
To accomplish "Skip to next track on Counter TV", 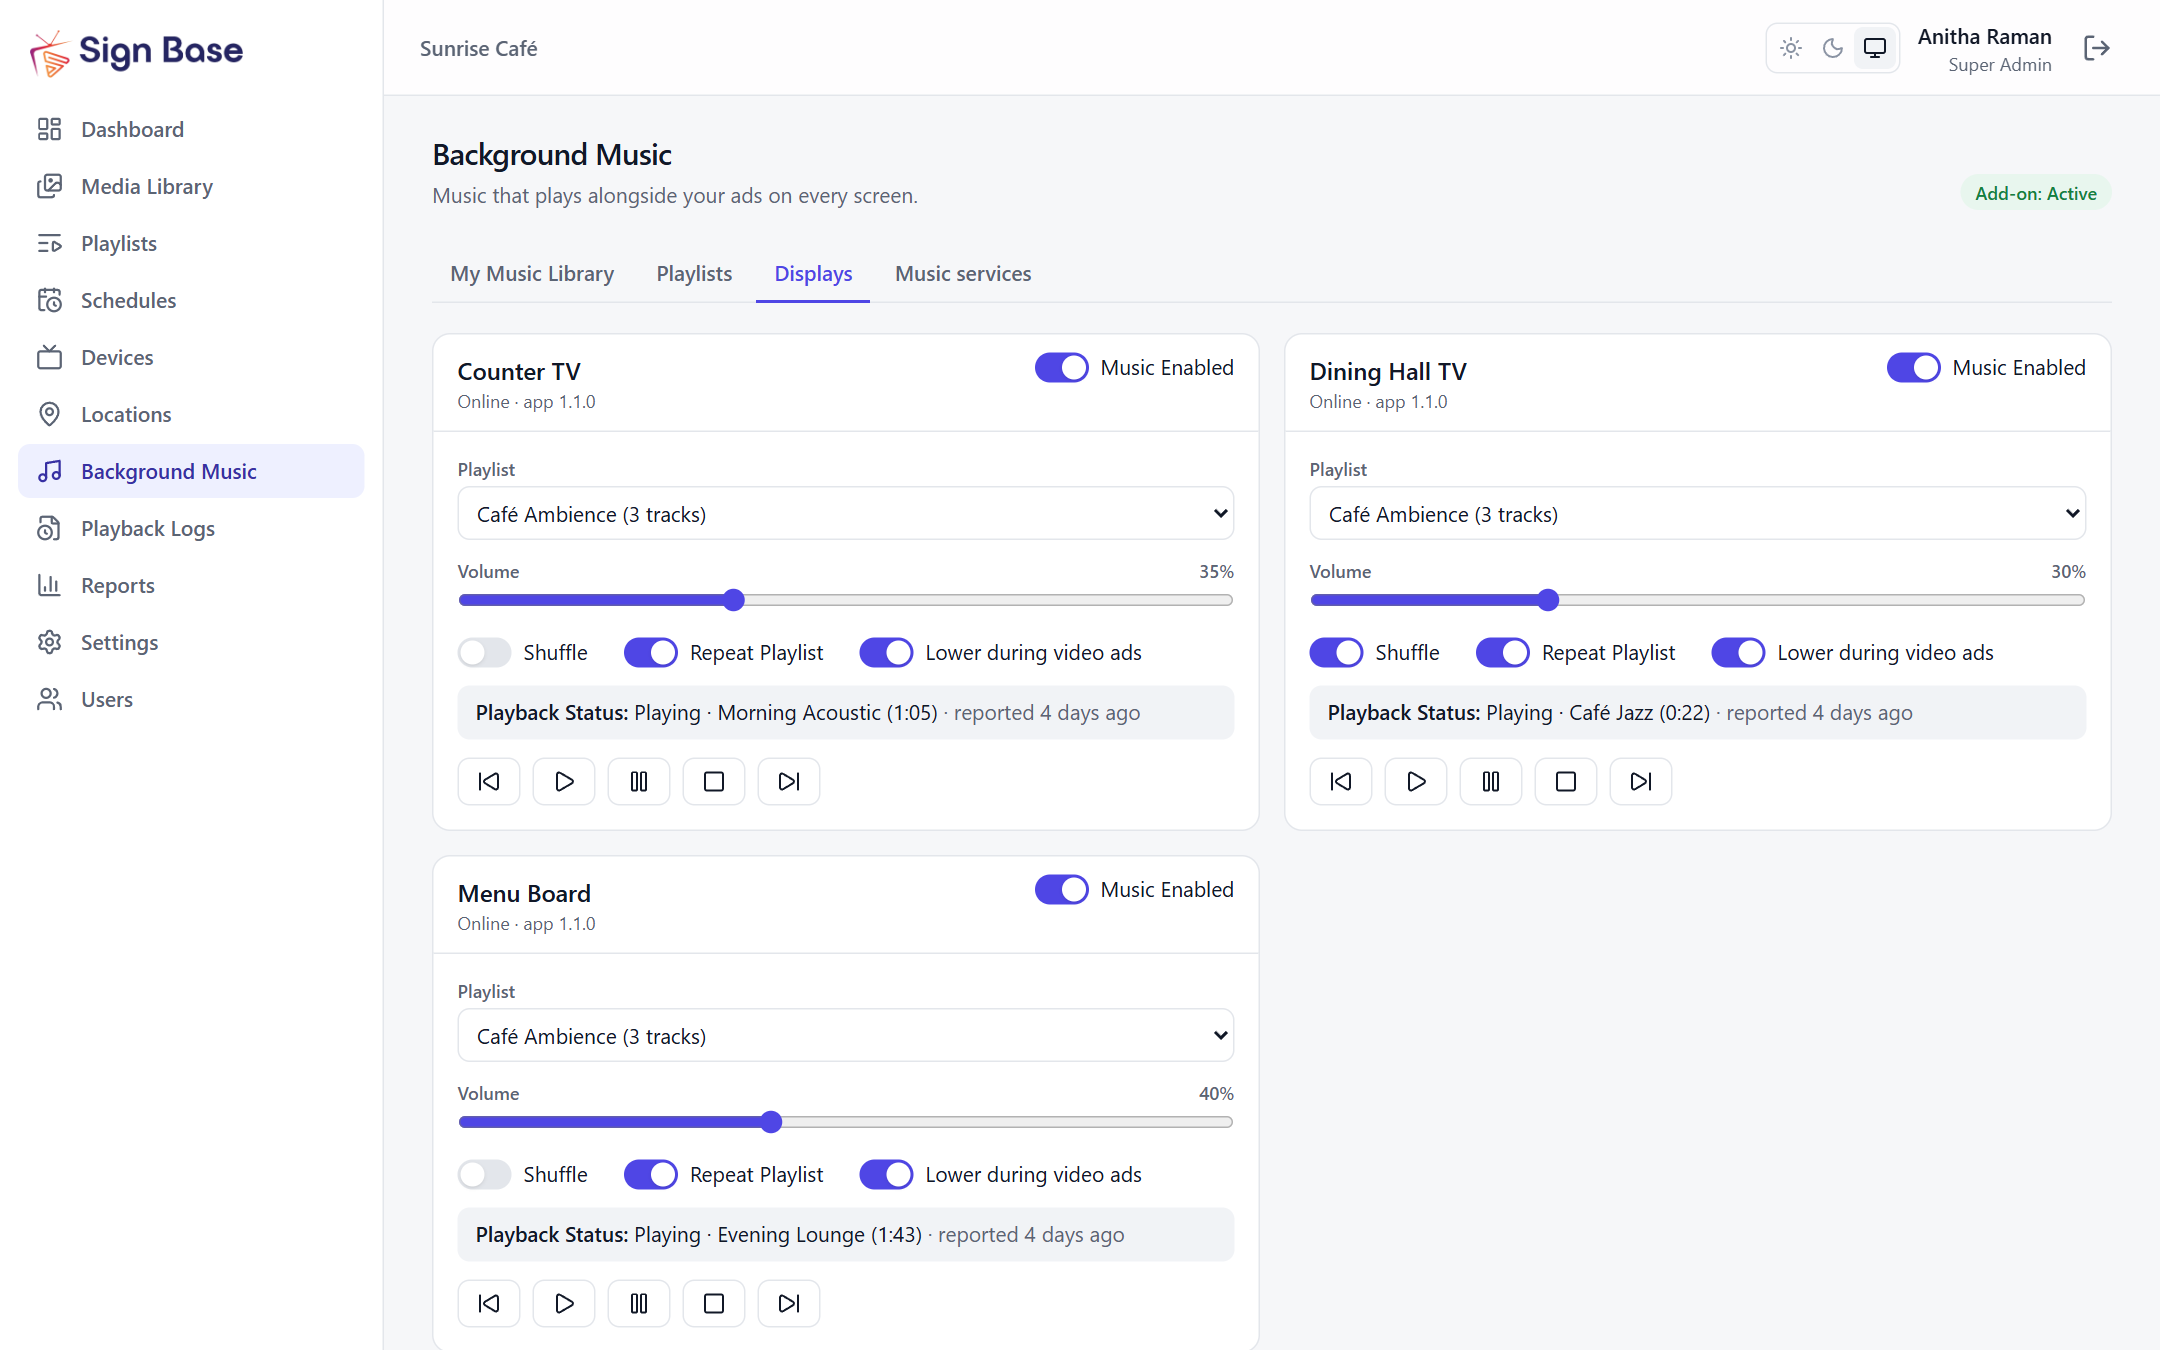I will click(789, 781).
